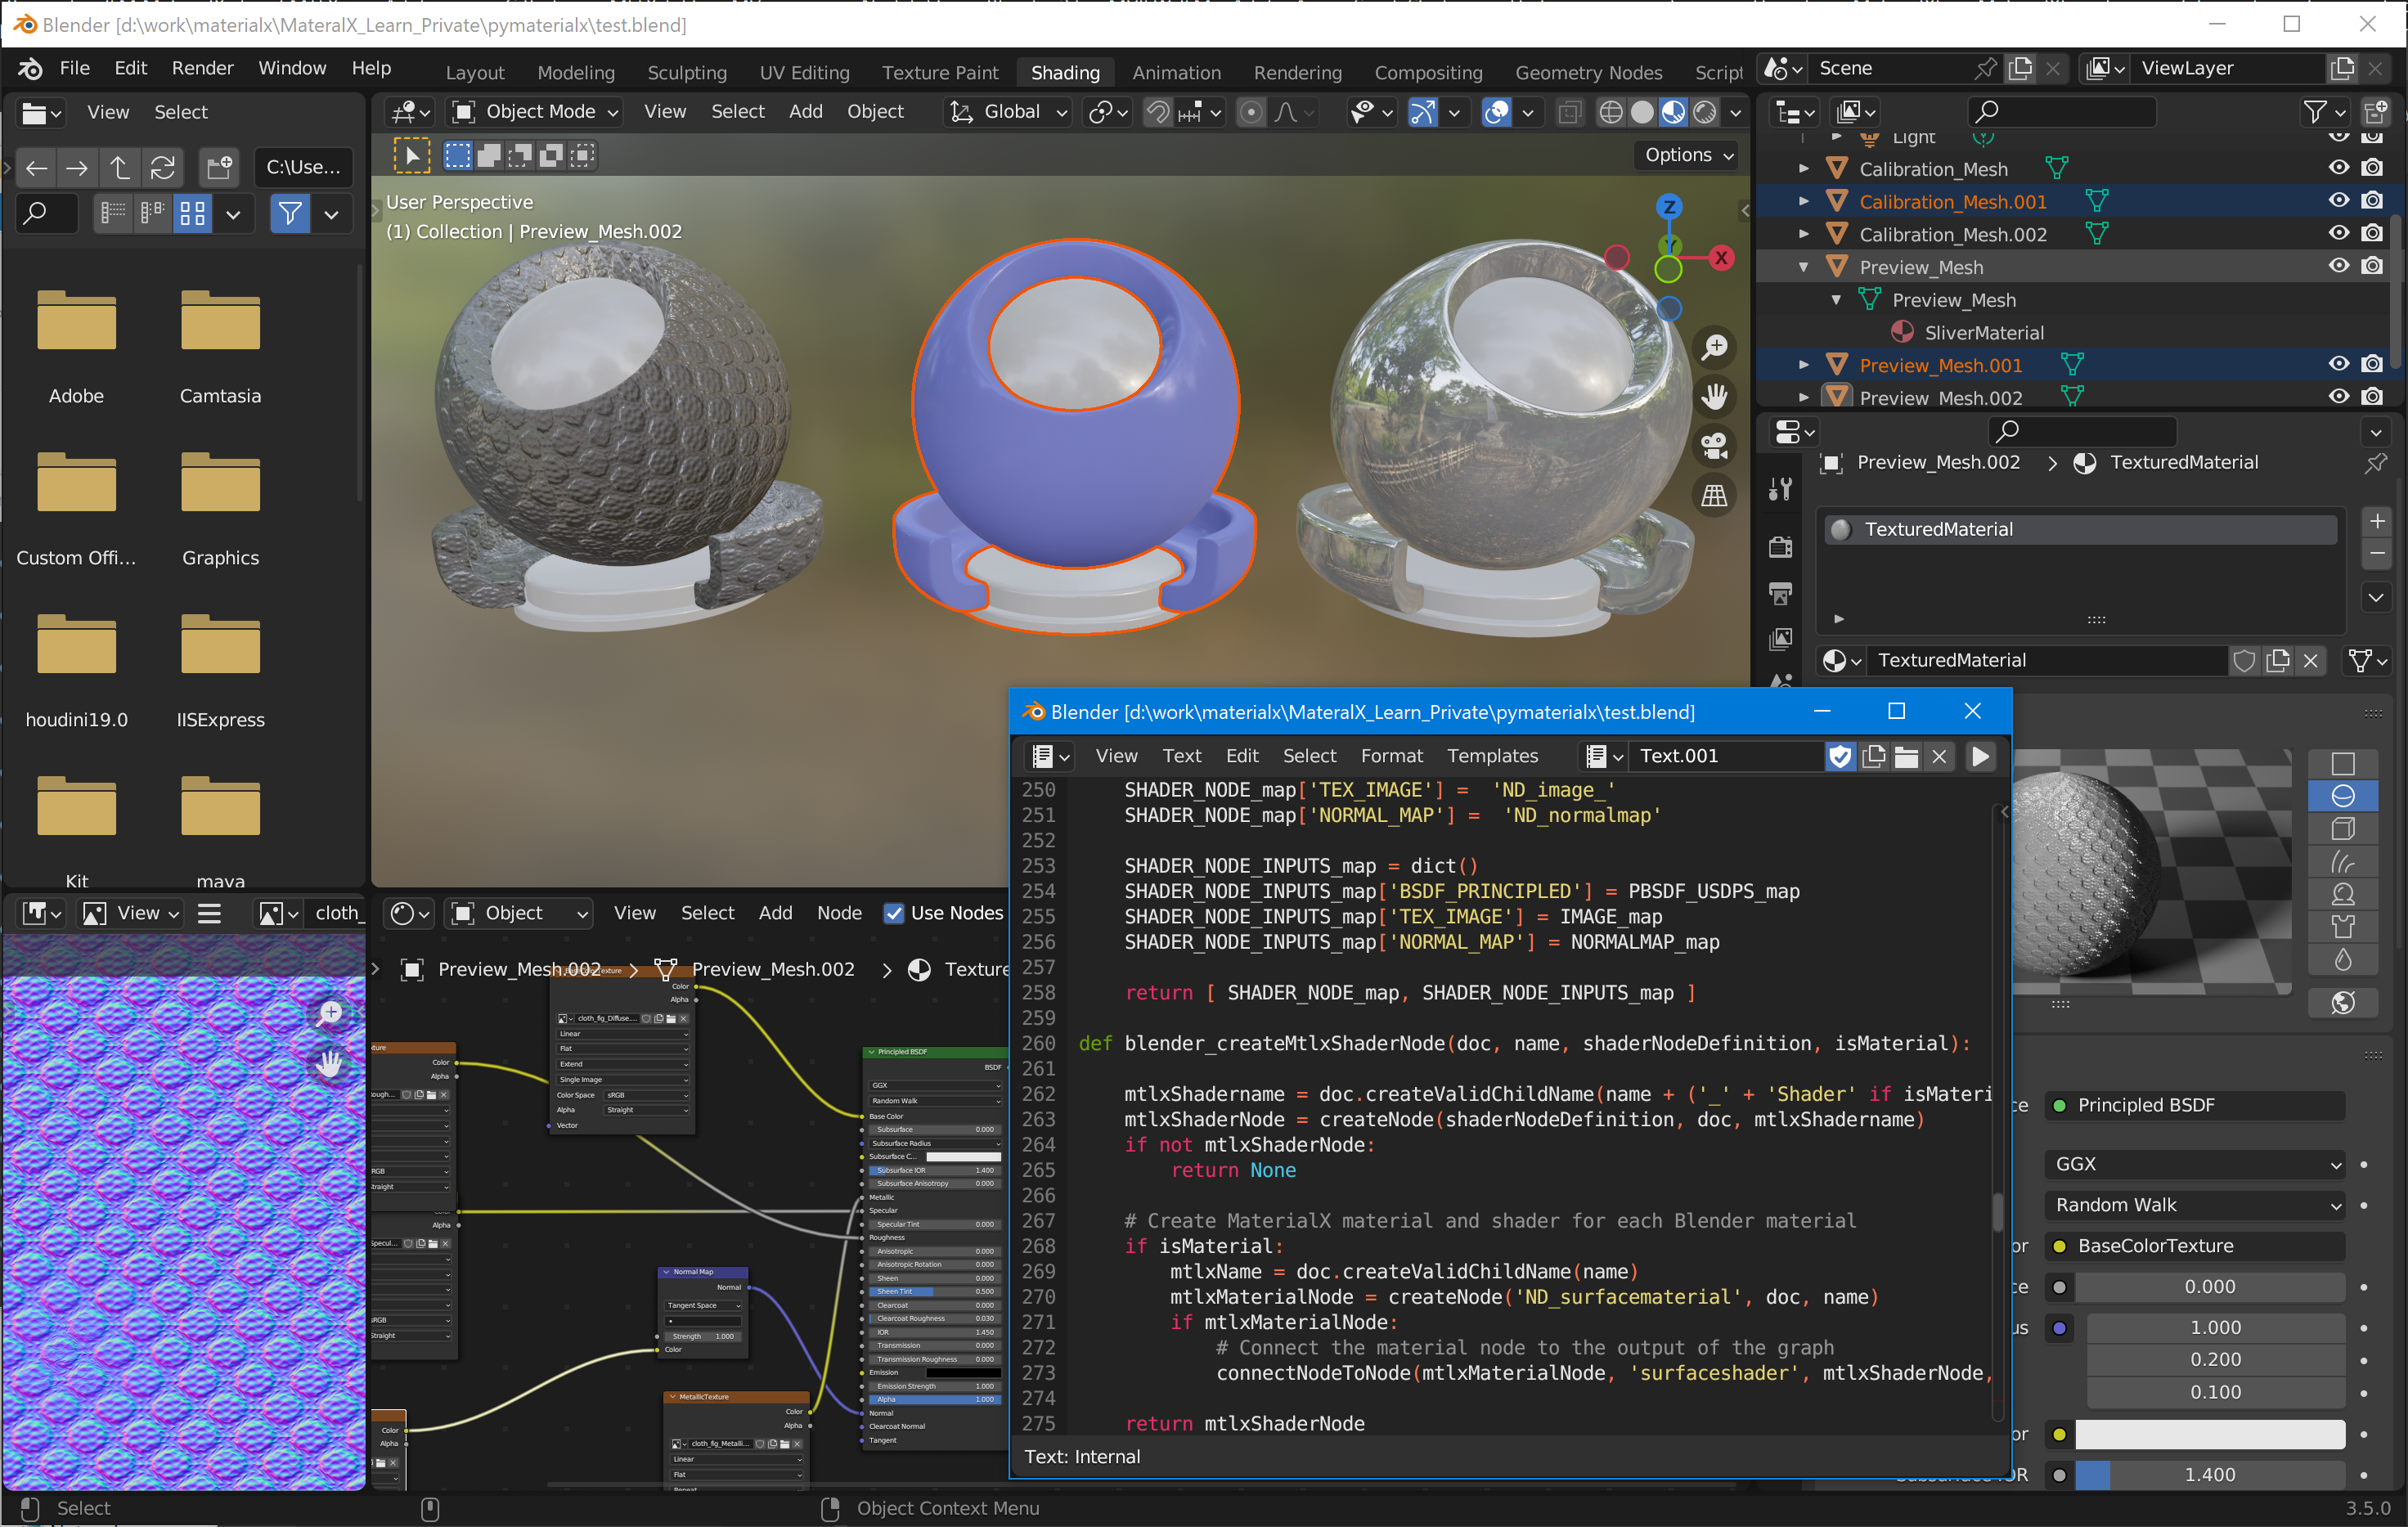Set material preview to world sphere
The width and height of the screenshot is (2408, 1527).
coord(2342,1003)
